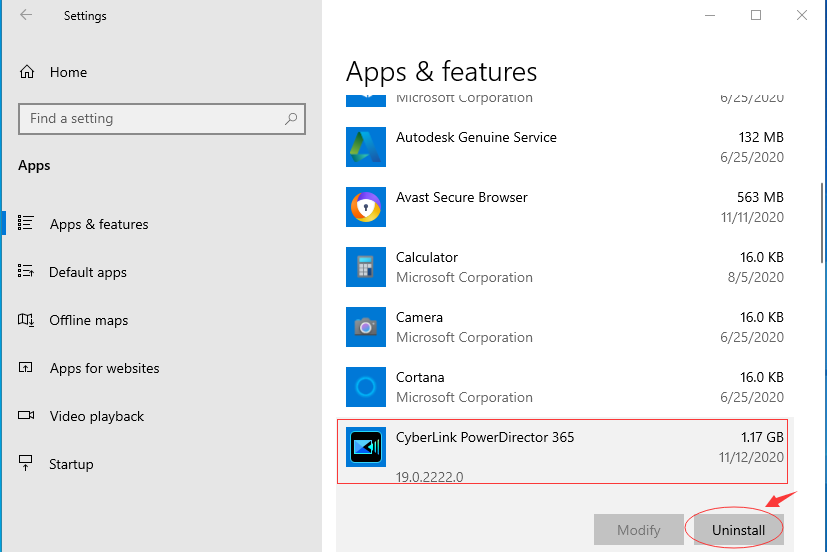Select the Calculator entry name

tap(427, 257)
